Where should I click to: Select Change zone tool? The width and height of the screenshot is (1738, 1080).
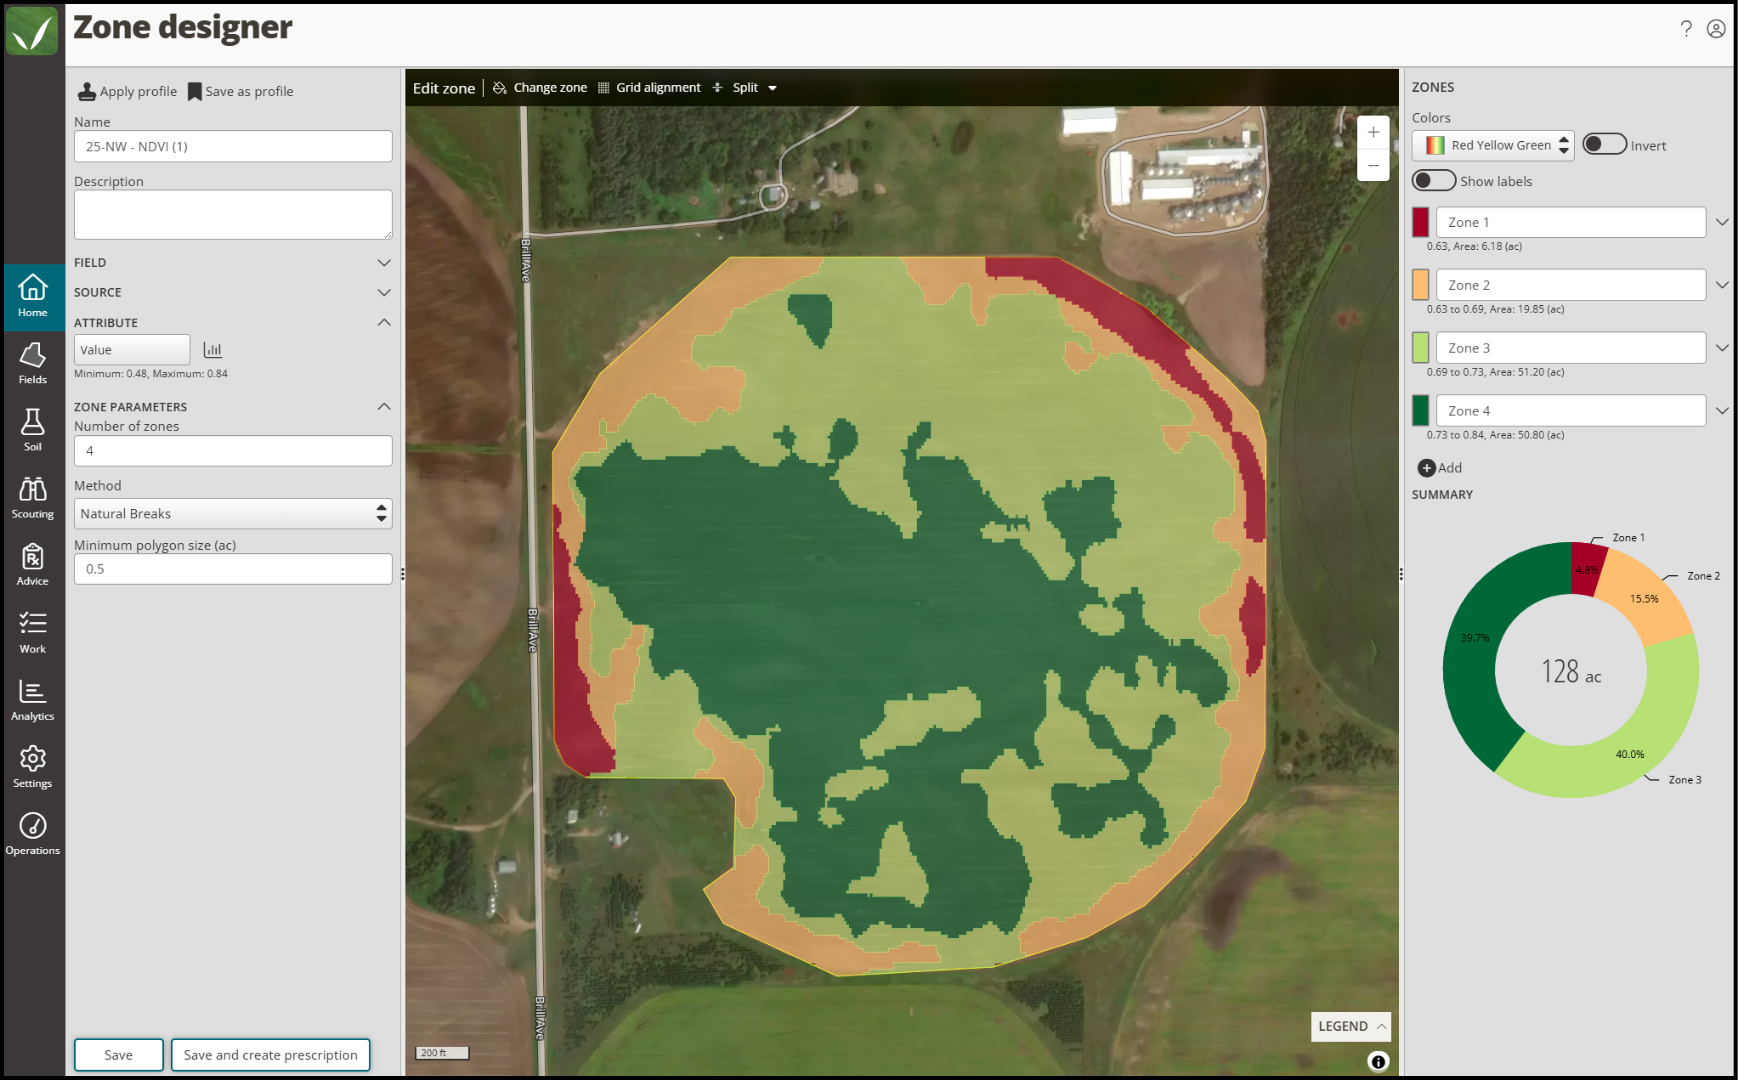[540, 88]
